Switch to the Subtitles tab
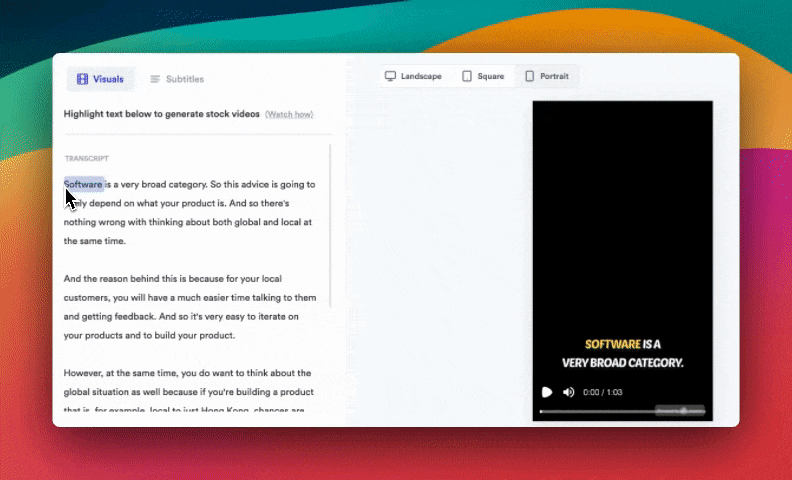The height and width of the screenshot is (480, 792). [177, 79]
